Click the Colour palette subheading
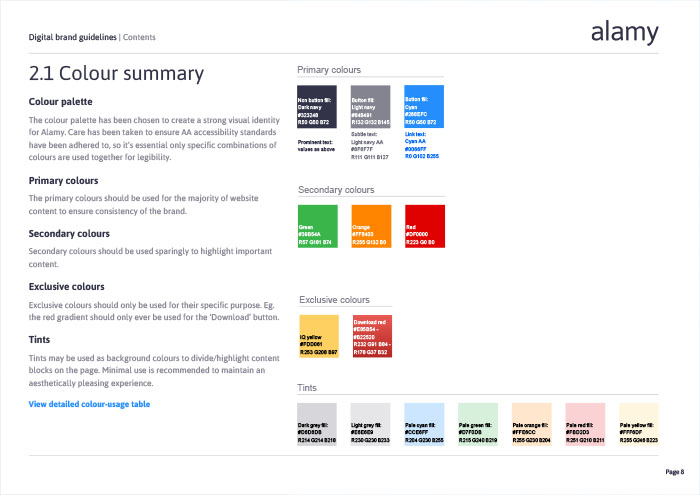The width and height of the screenshot is (700, 495). (61, 102)
